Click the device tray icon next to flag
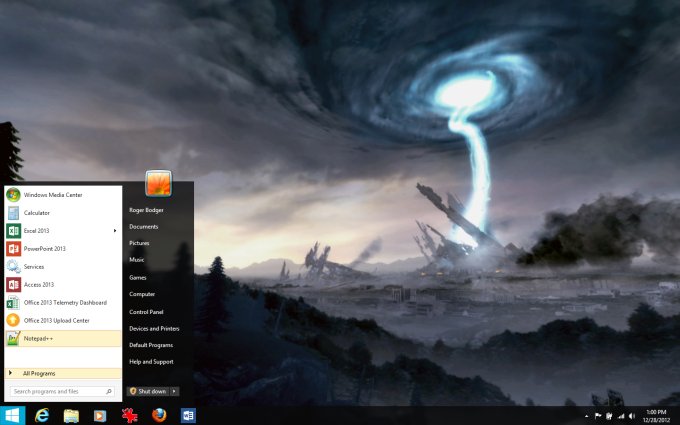680x425 pixels. click(609, 416)
